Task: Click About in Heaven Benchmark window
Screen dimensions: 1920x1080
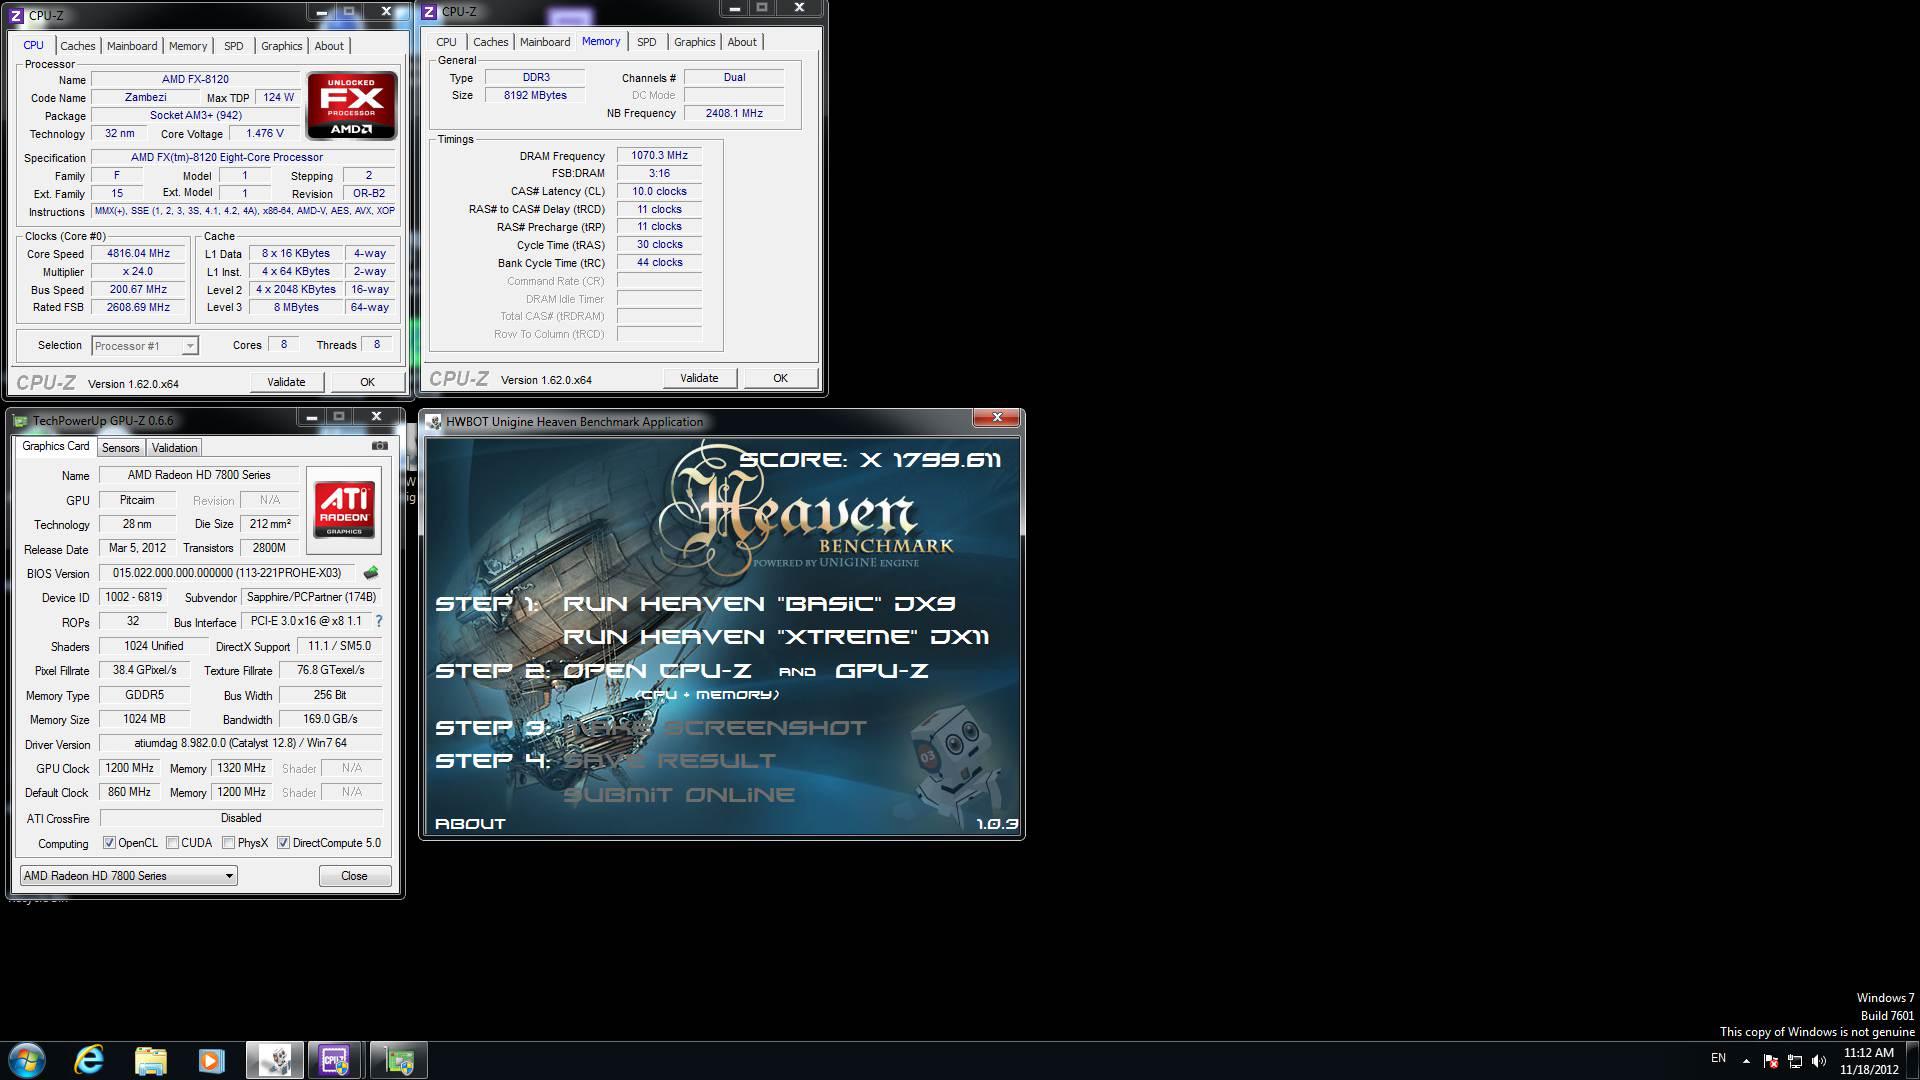Action: point(470,824)
